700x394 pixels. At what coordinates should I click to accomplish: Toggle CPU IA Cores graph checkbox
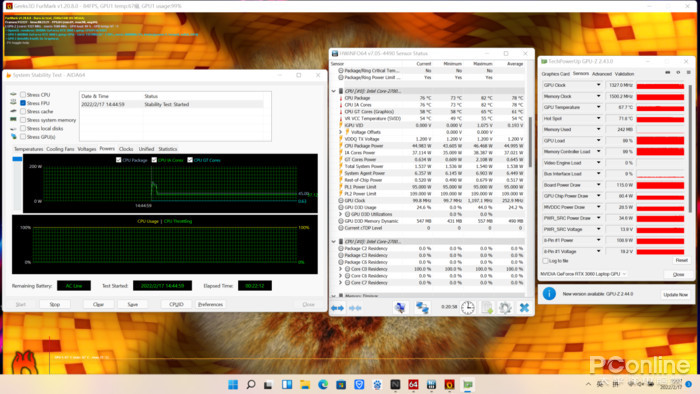pos(154,160)
